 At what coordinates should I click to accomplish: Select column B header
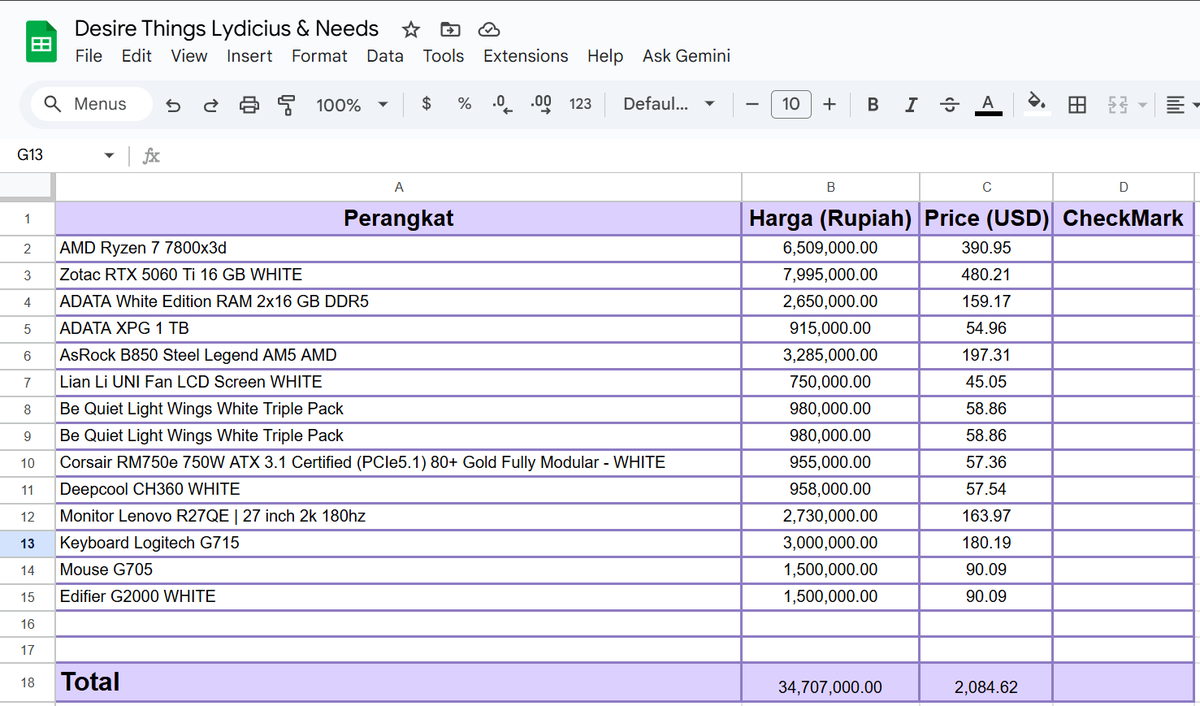[830, 187]
